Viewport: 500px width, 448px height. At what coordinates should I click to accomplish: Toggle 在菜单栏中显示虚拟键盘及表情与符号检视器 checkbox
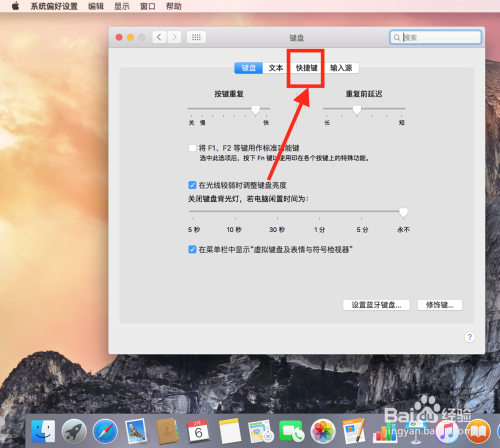point(192,249)
